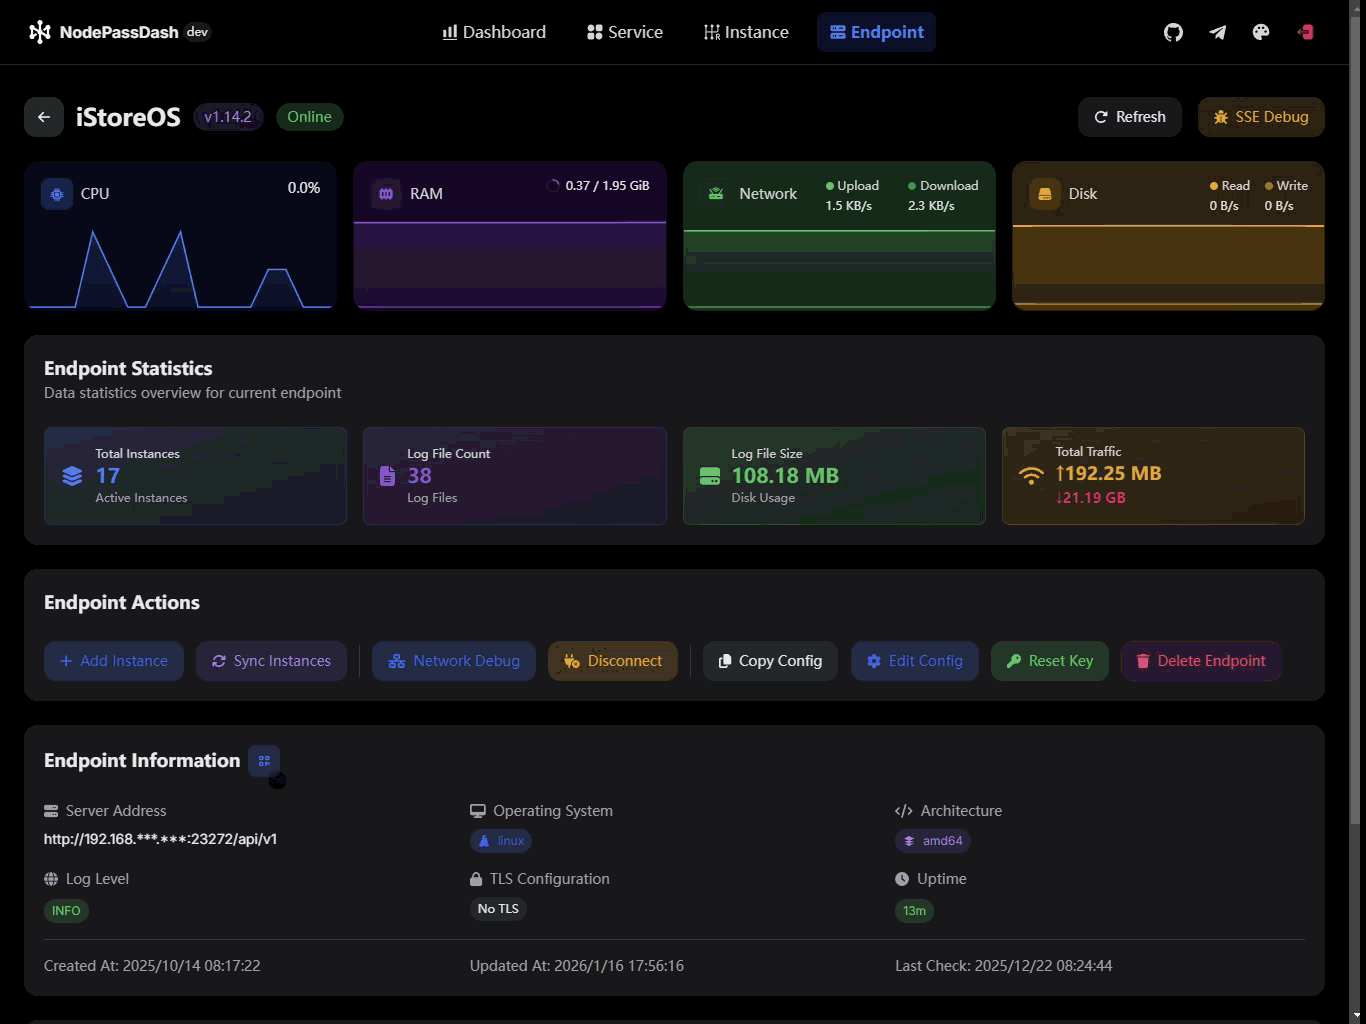This screenshot has width=1366, height=1024.
Task: Add Instance to this endpoint
Action: coord(114,661)
